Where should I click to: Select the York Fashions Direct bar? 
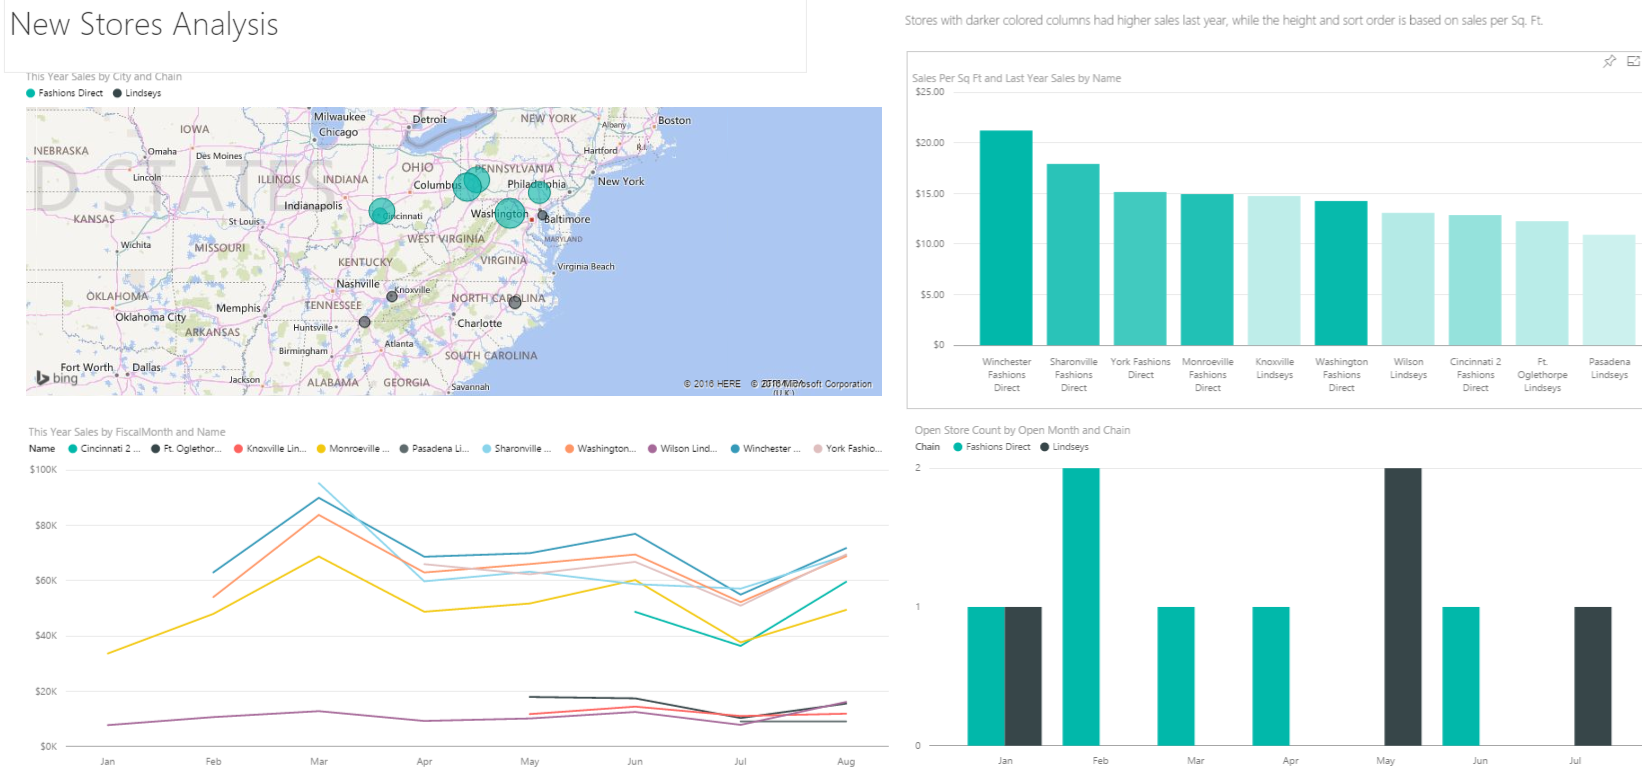pyautogui.click(x=1140, y=269)
